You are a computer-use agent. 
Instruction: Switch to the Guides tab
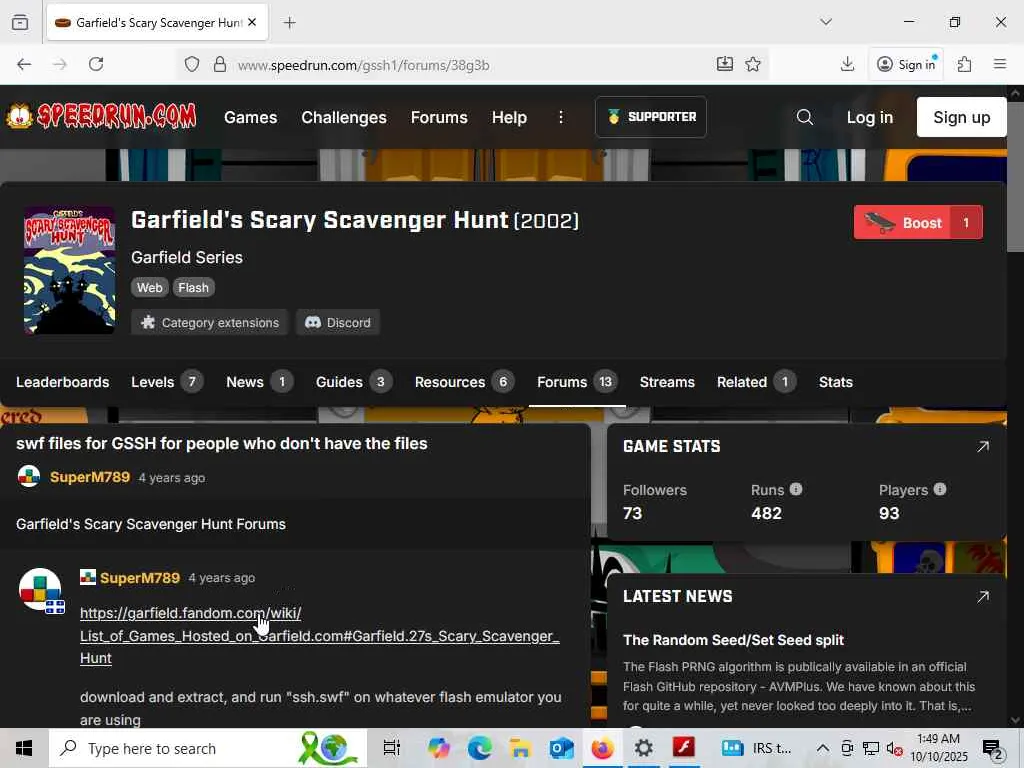(353, 382)
